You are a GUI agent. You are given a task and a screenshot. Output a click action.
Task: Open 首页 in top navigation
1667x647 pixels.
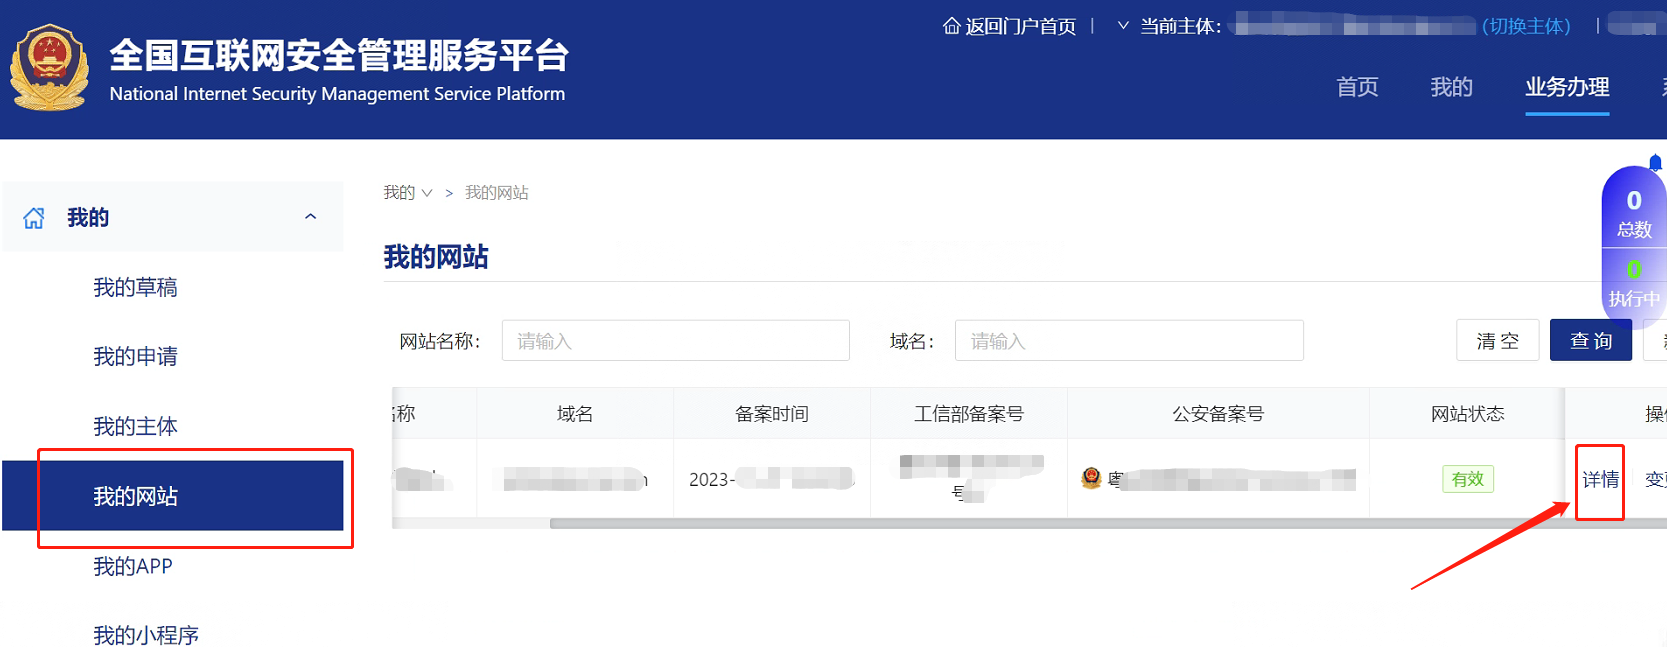[1357, 87]
